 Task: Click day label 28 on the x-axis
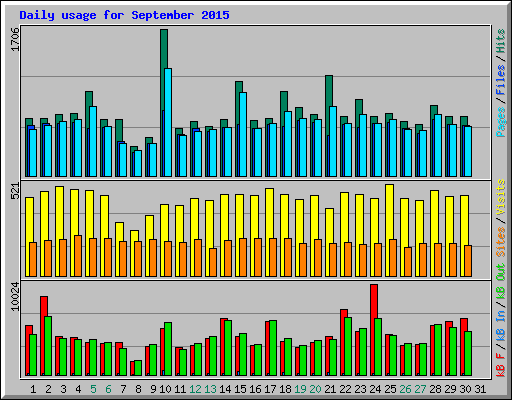[x=435, y=389]
